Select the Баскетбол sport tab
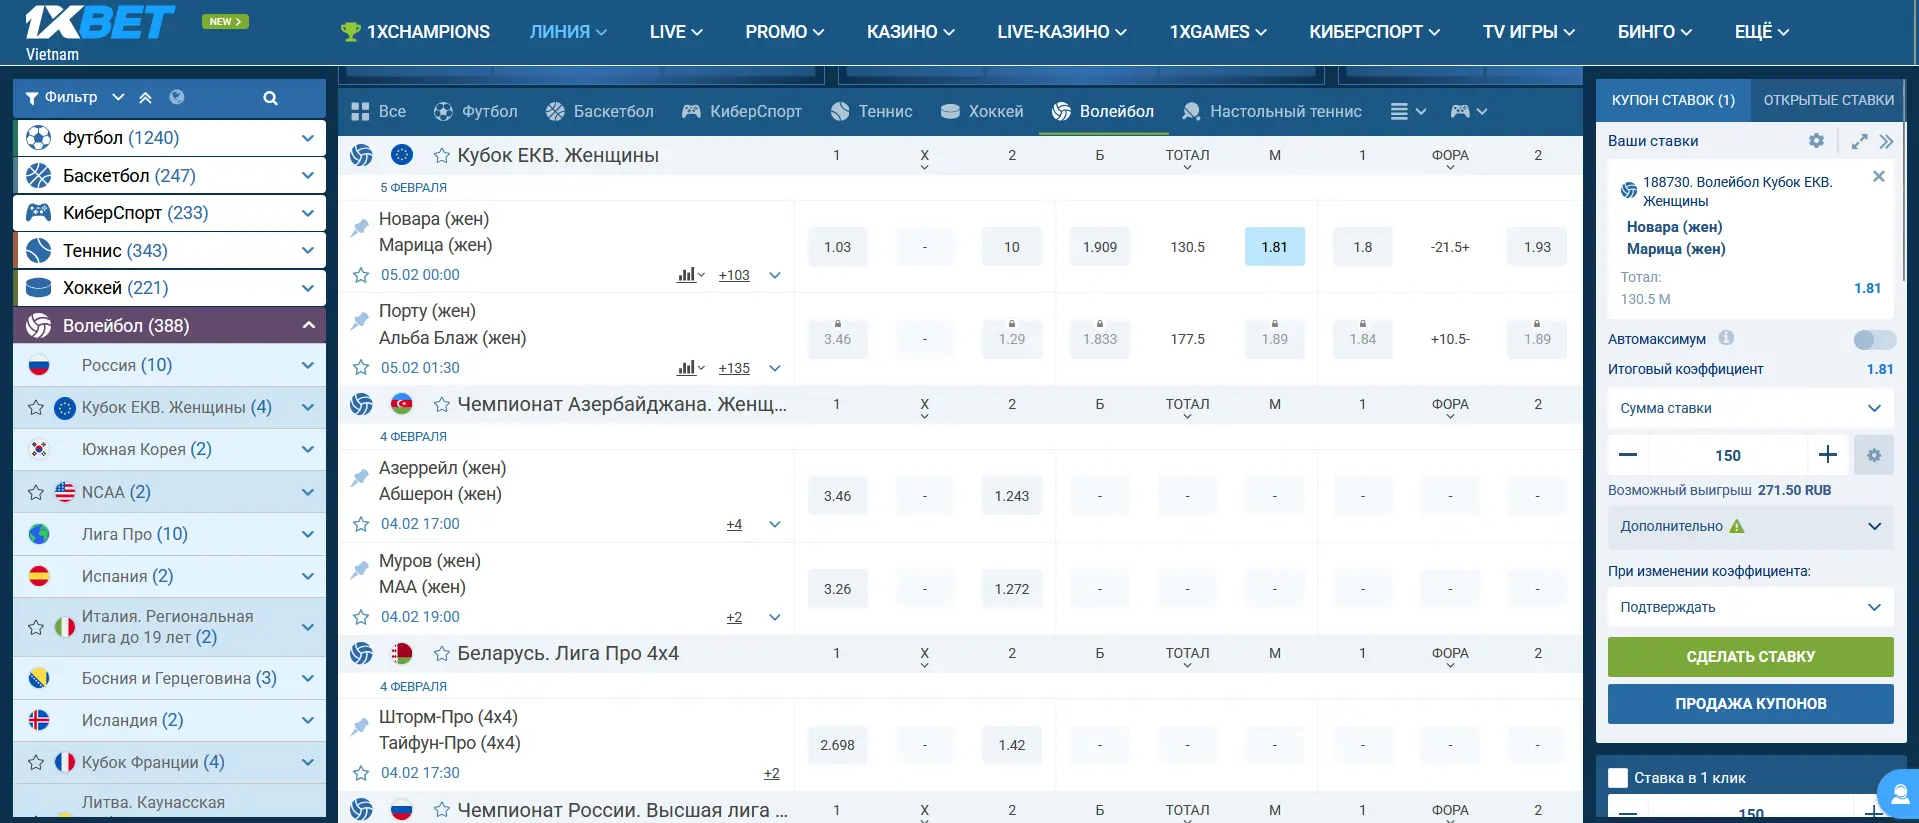Viewport: 1919px width, 823px height. tap(599, 112)
